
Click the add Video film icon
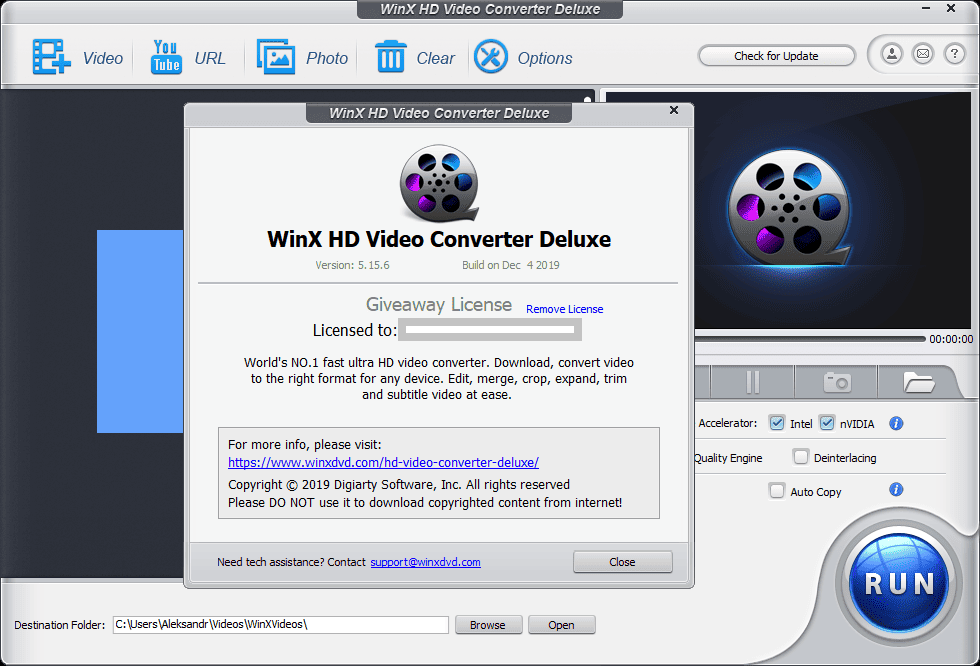point(51,57)
